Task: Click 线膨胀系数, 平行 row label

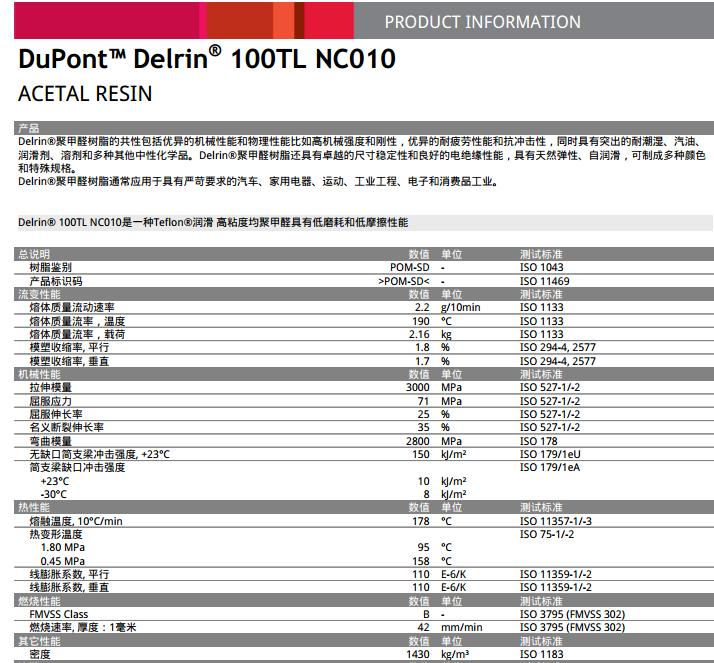Action: 69,575
